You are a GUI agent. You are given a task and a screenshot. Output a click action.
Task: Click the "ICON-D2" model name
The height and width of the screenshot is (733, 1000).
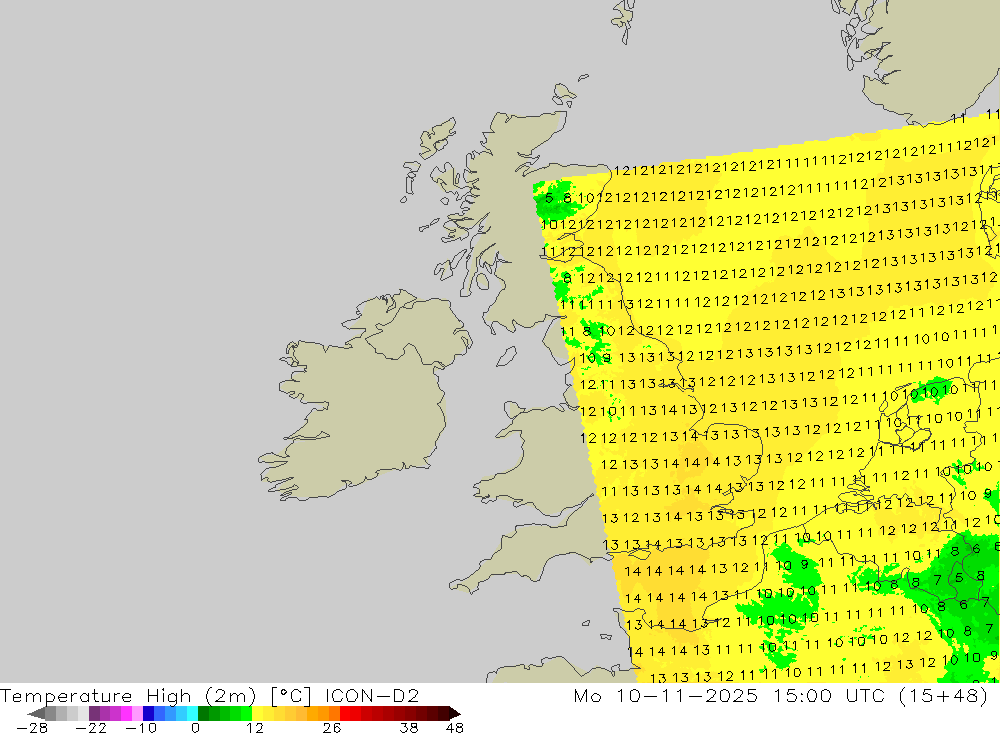372,696
